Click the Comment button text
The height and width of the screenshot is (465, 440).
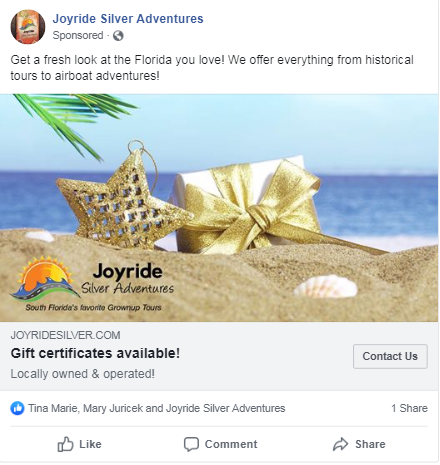click(x=231, y=444)
